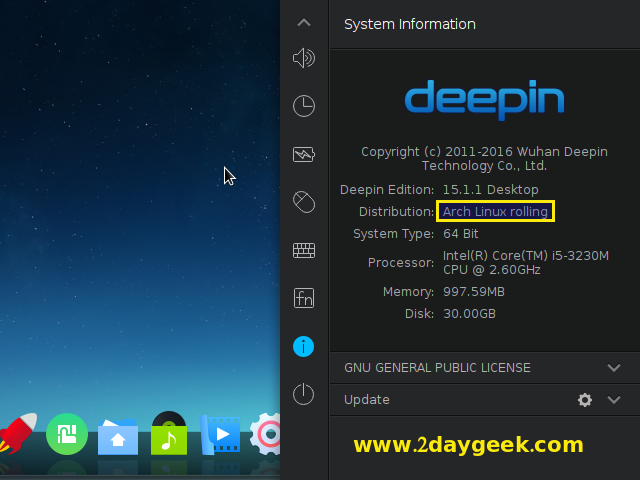Select the Arch Linux rolling distribution text
Image resolution: width=640 pixels, height=480 pixels.
(x=495, y=211)
